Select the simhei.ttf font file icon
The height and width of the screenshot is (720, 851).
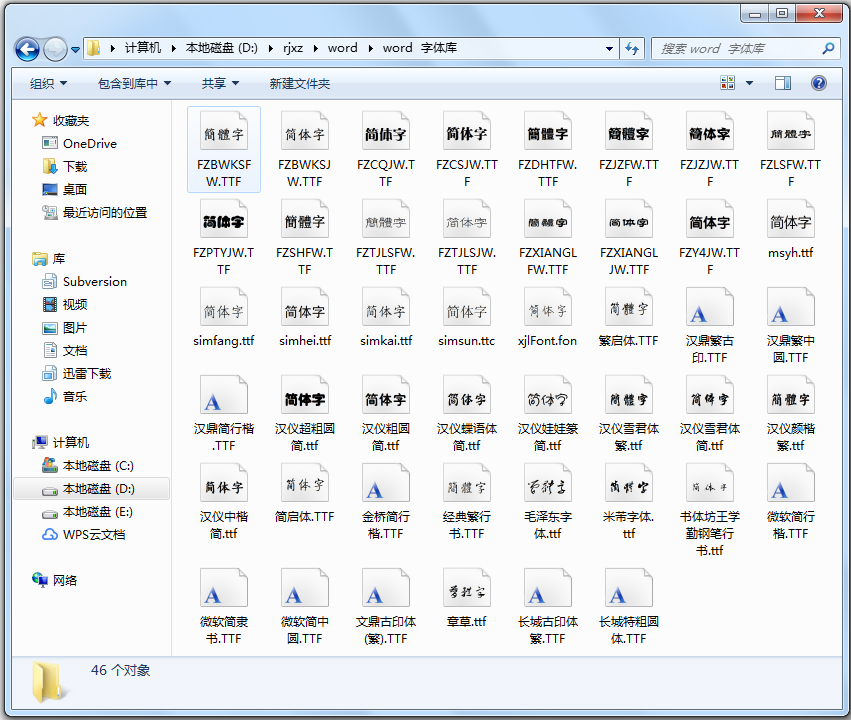tap(304, 308)
